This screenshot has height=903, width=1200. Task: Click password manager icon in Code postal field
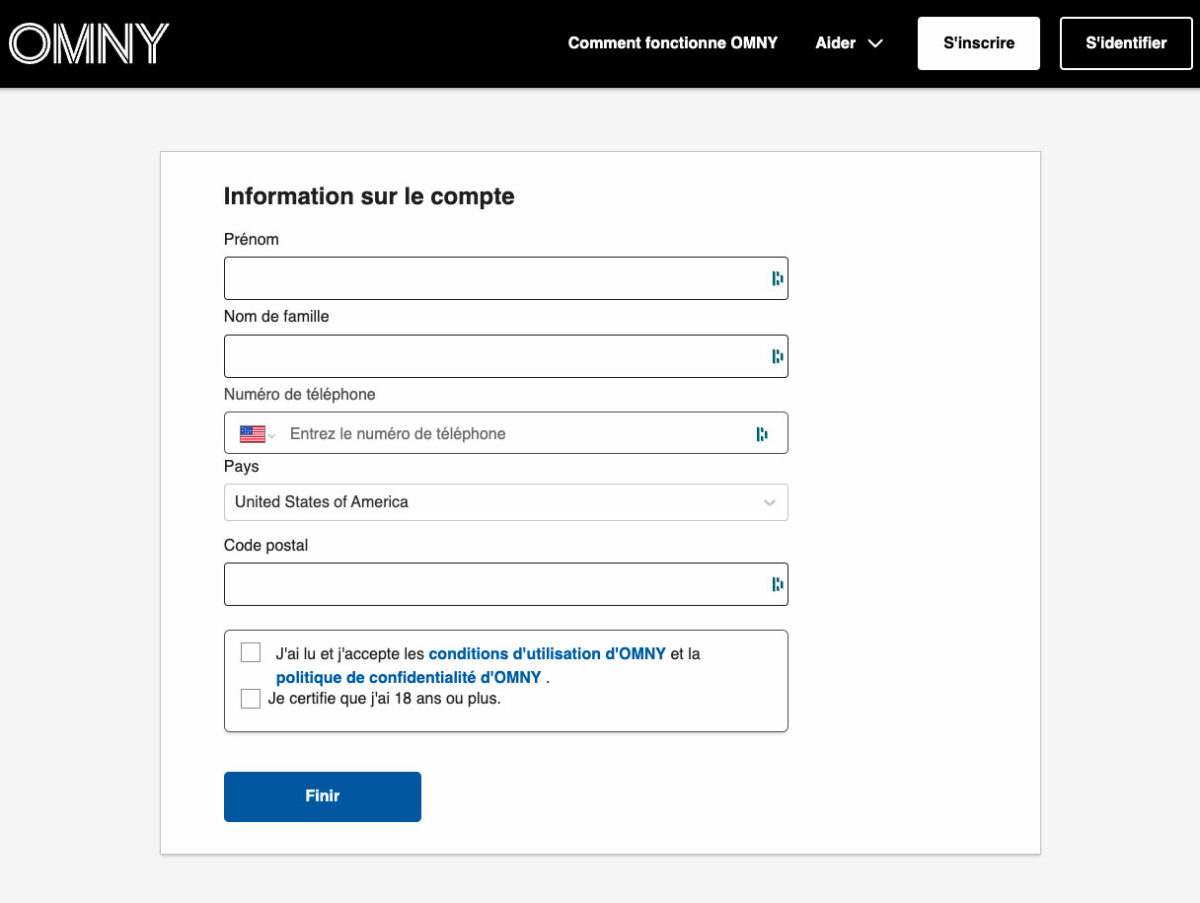777,584
